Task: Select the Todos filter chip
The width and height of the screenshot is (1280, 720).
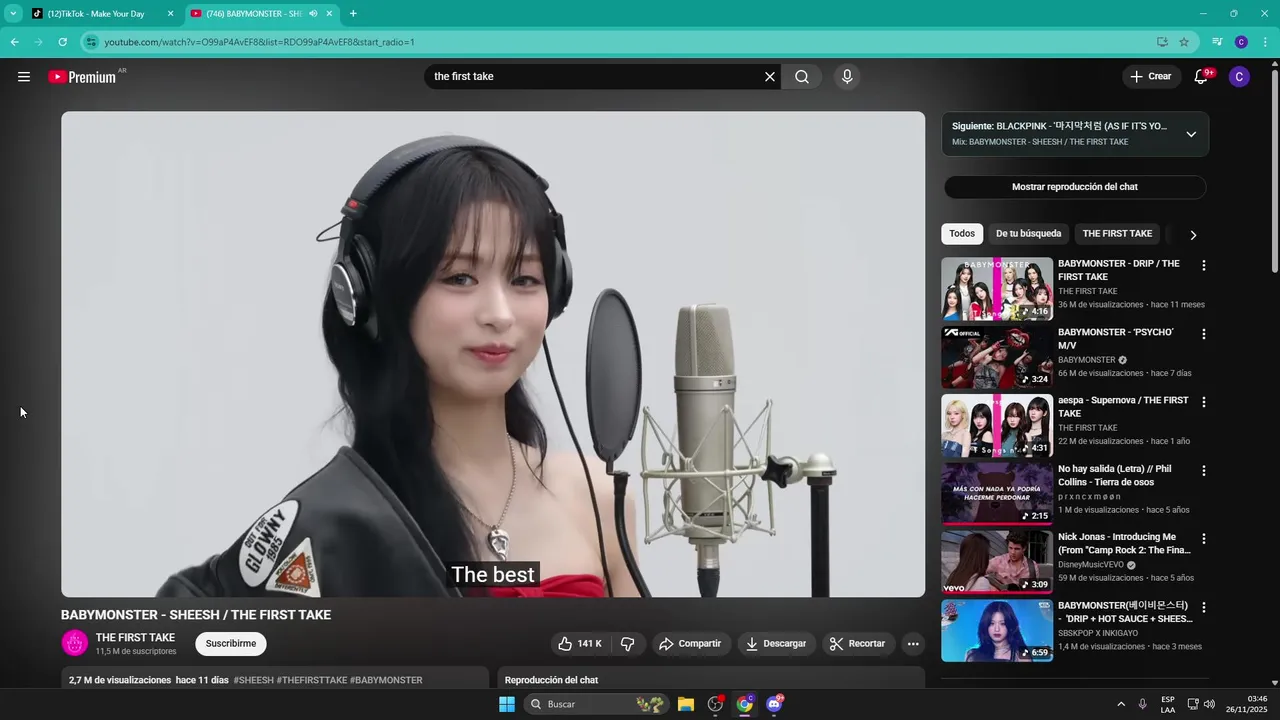Action: pos(962,234)
